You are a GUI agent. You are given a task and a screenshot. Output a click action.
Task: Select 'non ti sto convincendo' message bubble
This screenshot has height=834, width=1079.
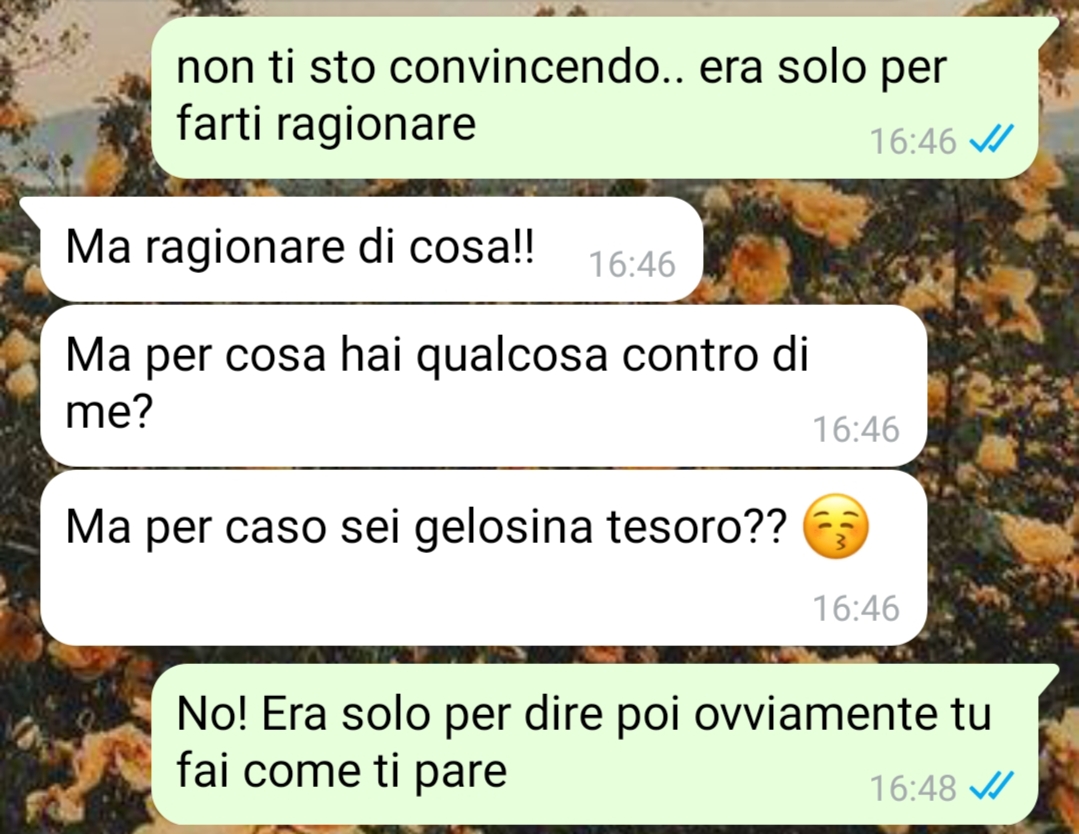(594, 98)
